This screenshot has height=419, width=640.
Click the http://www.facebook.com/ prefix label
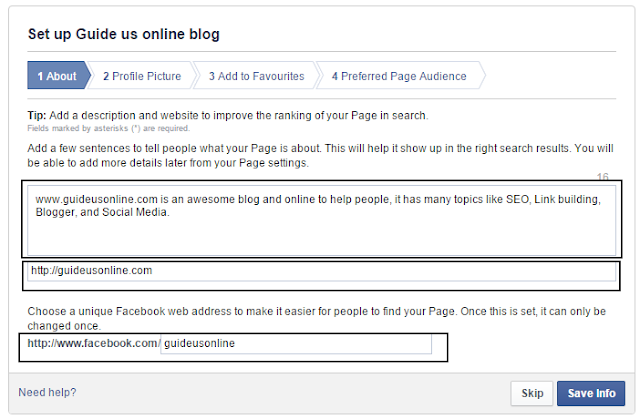coord(94,344)
